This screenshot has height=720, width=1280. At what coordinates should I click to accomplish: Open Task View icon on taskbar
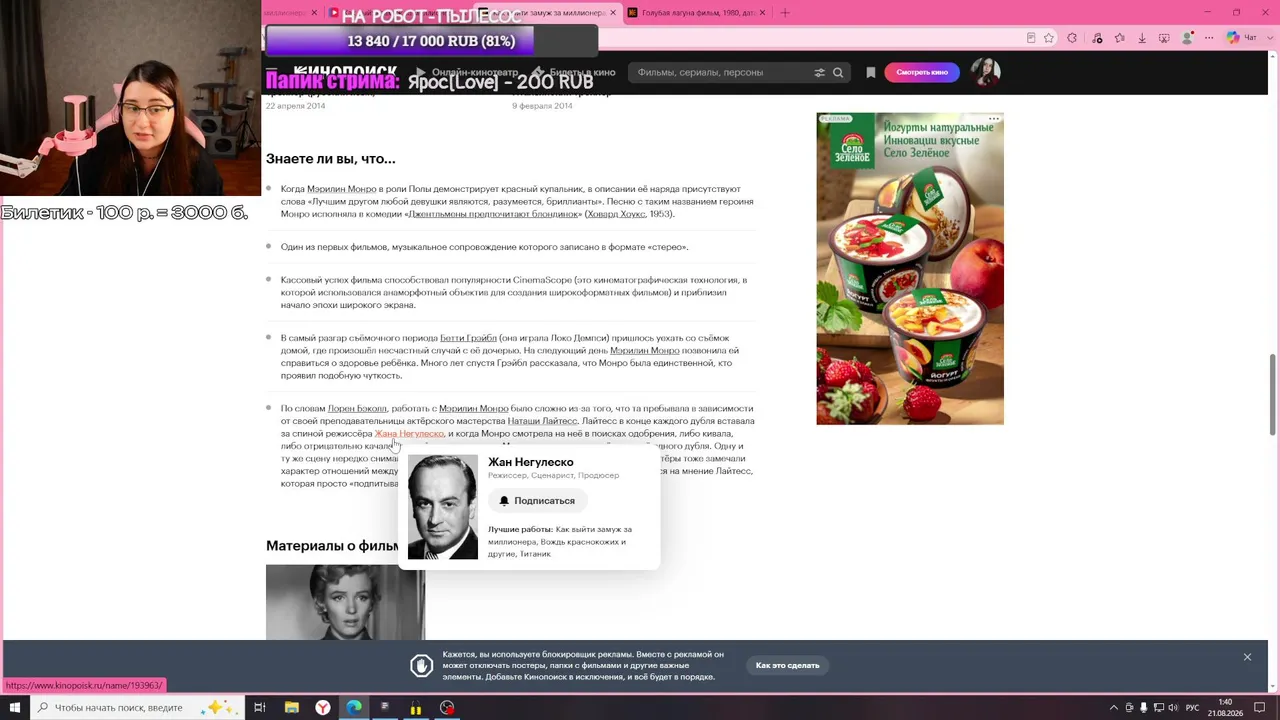259,708
